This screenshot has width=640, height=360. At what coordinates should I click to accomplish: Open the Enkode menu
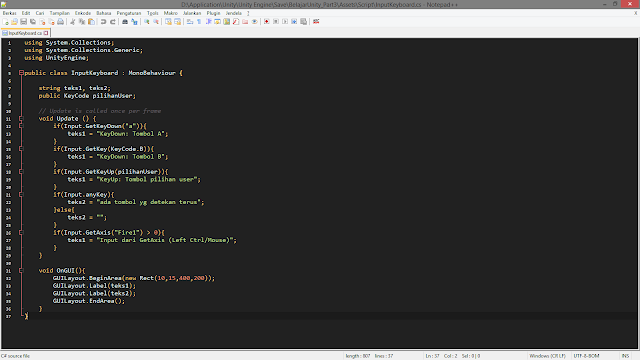coord(83,13)
